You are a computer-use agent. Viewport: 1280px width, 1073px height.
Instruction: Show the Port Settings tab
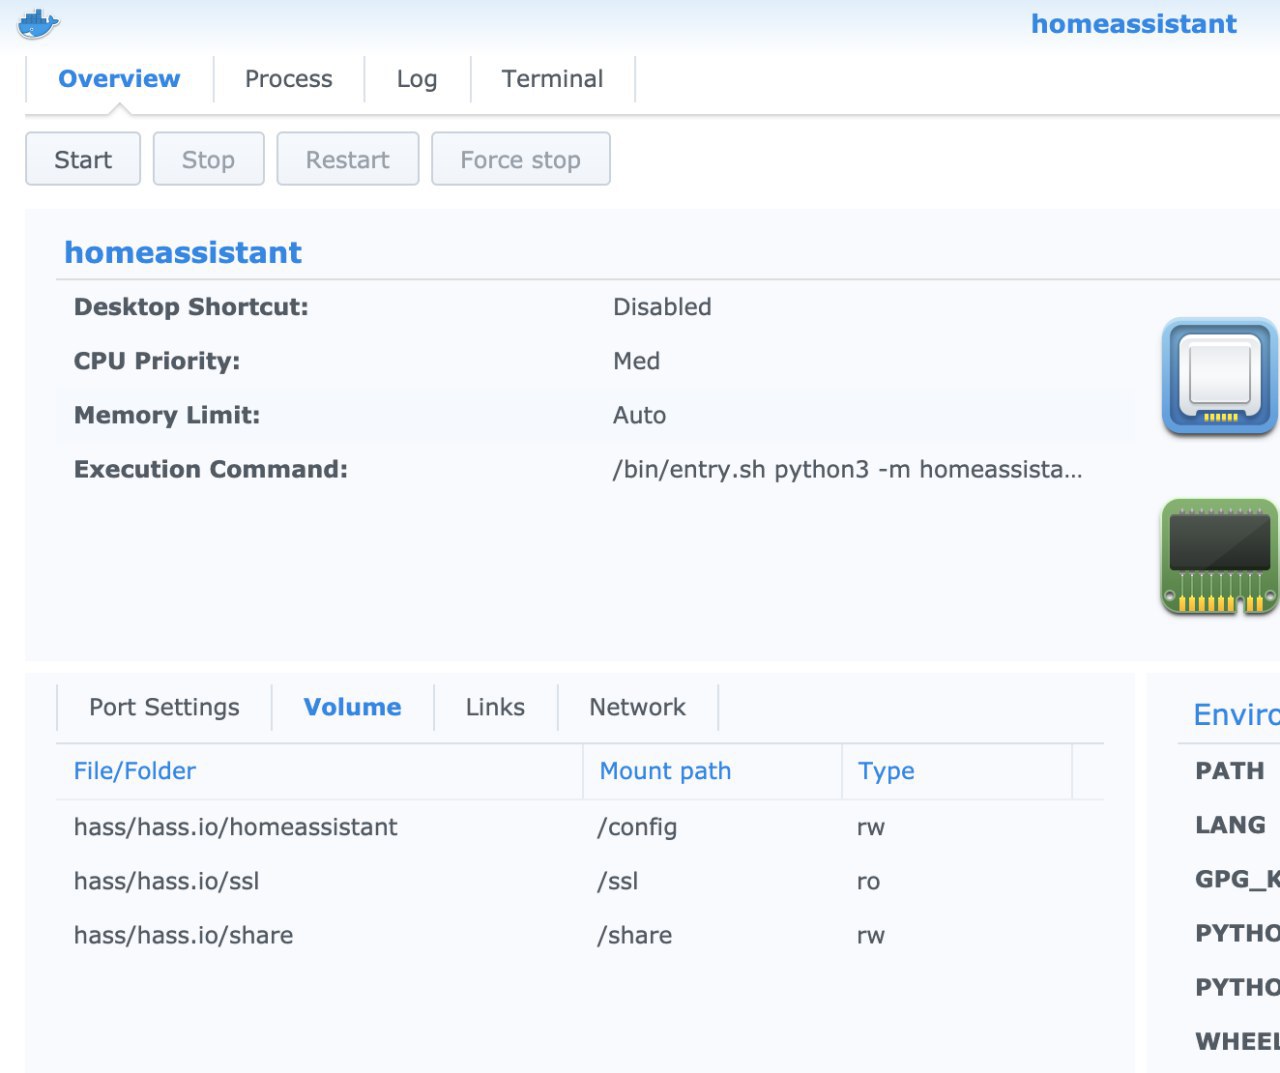[x=164, y=707]
